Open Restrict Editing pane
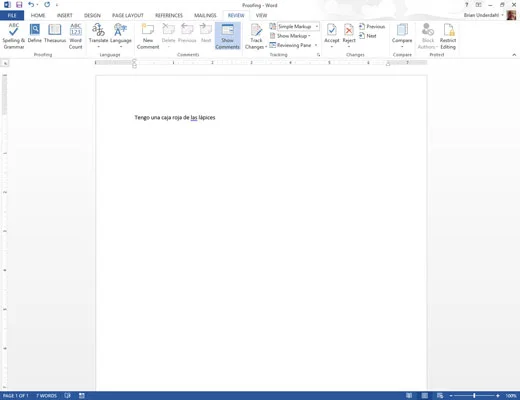This screenshot has height=400, width=520. [x=448, y=36]
